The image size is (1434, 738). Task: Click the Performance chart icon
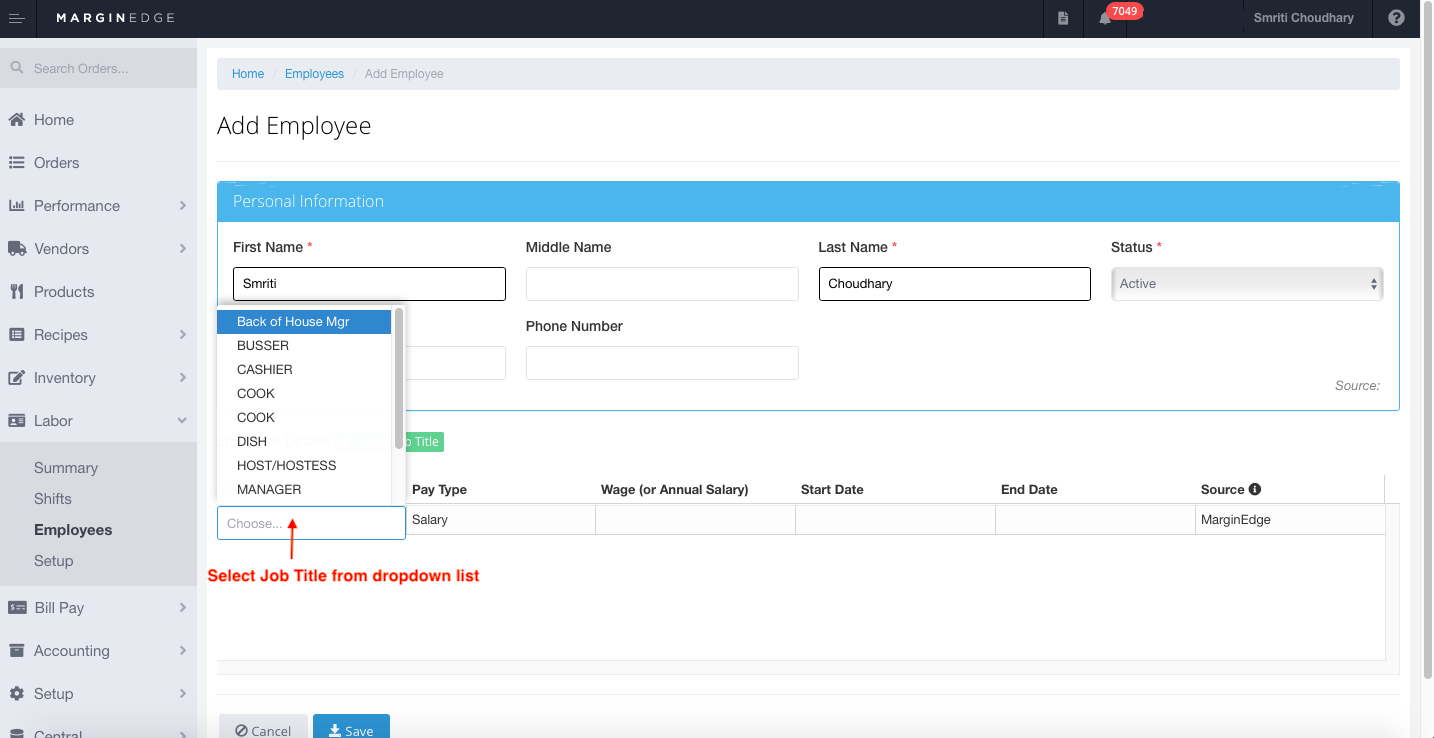click(x=16, y=206)
